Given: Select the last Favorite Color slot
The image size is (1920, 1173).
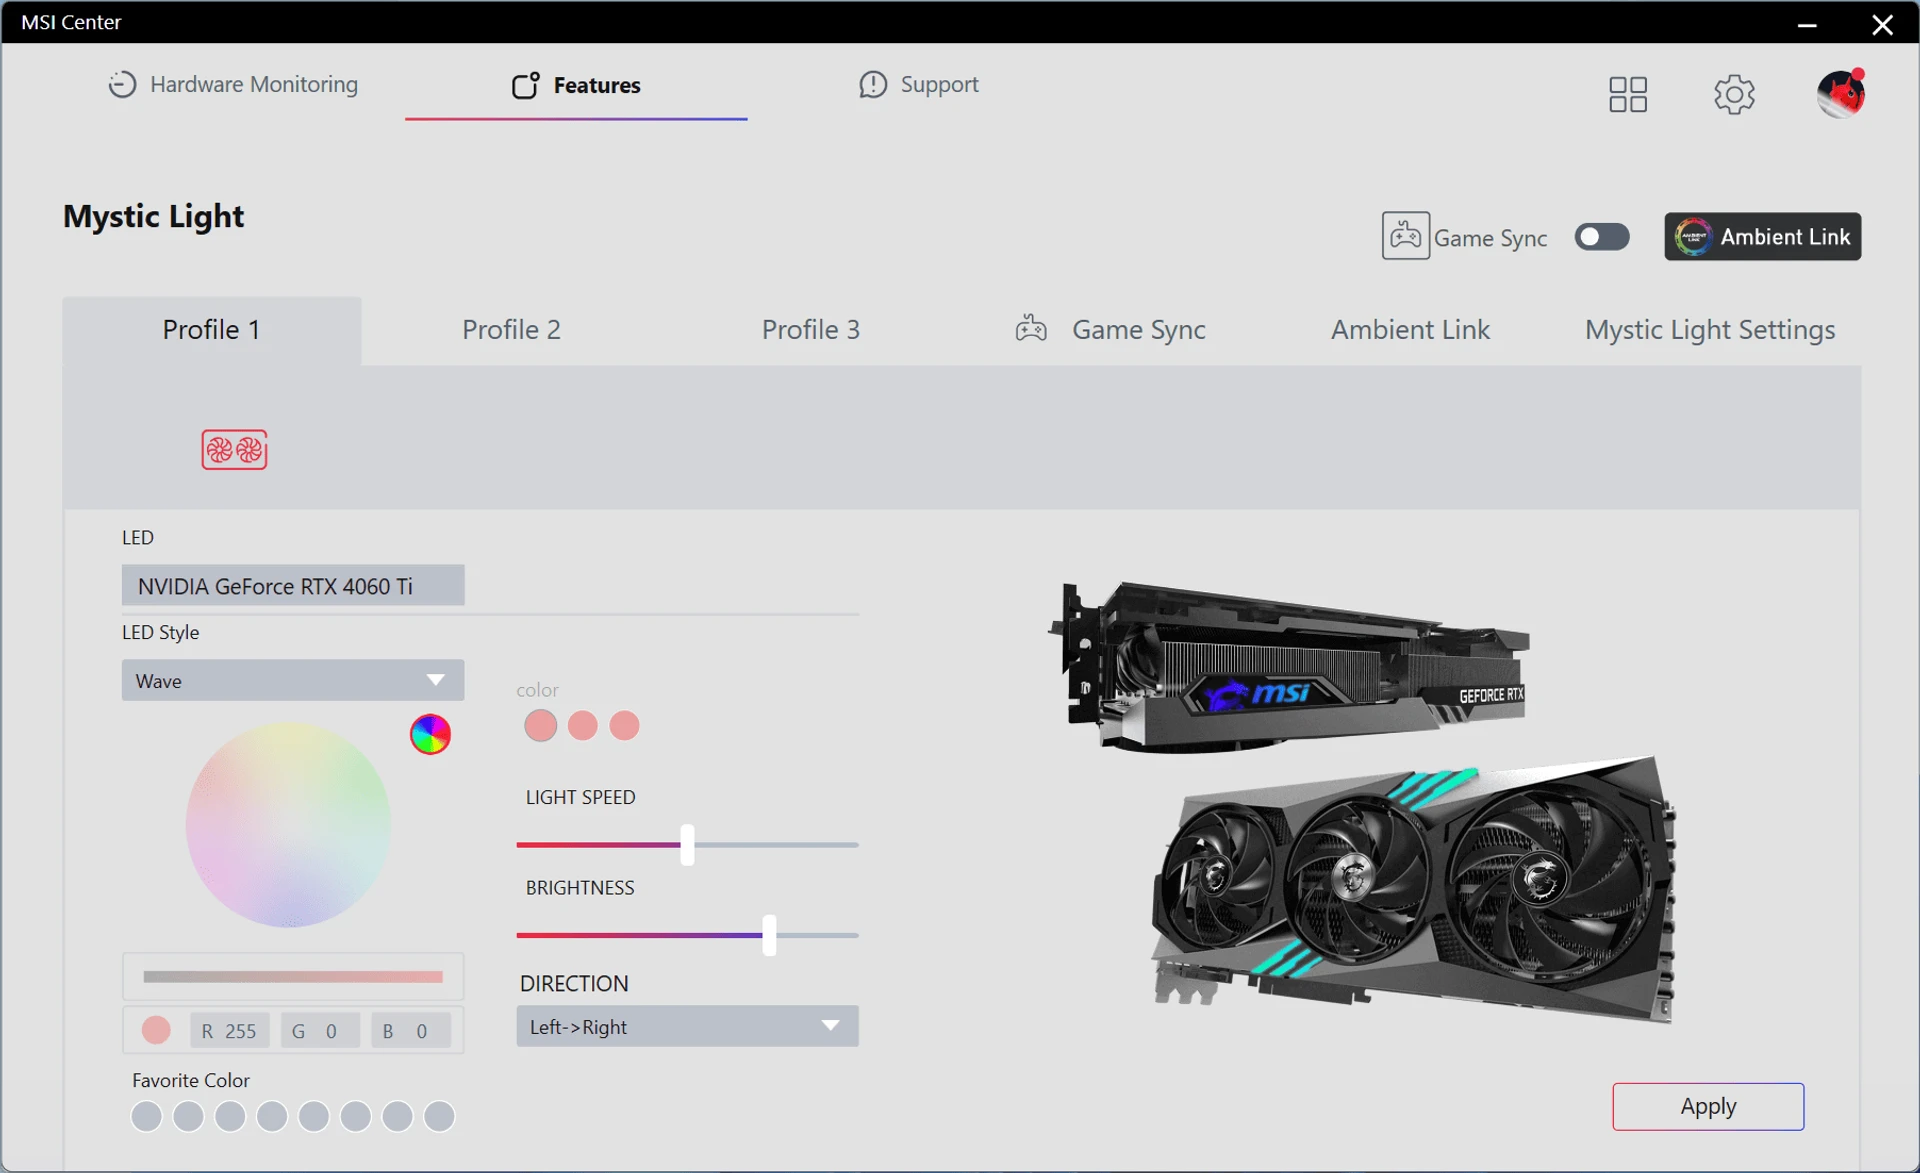Looking at the screenshot, I should pyautogui.click(x=439, y=1116).
